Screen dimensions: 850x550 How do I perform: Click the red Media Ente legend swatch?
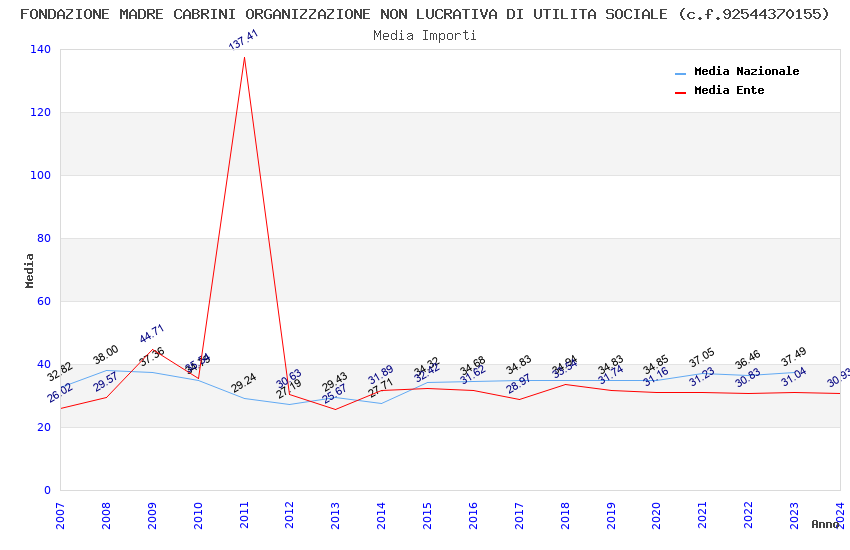pos(680,93)
